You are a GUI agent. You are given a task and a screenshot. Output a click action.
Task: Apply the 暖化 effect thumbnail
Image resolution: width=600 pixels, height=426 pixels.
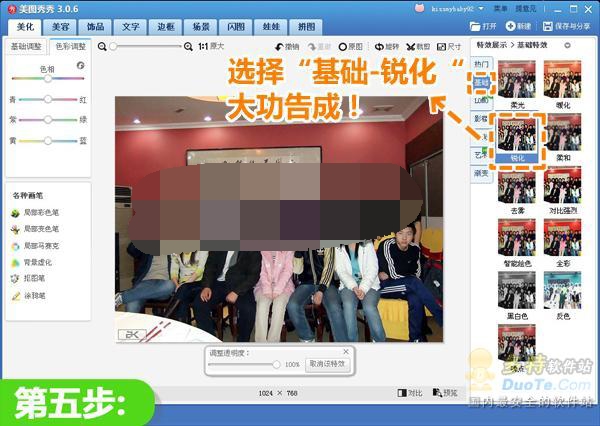[x=562, y=80]
